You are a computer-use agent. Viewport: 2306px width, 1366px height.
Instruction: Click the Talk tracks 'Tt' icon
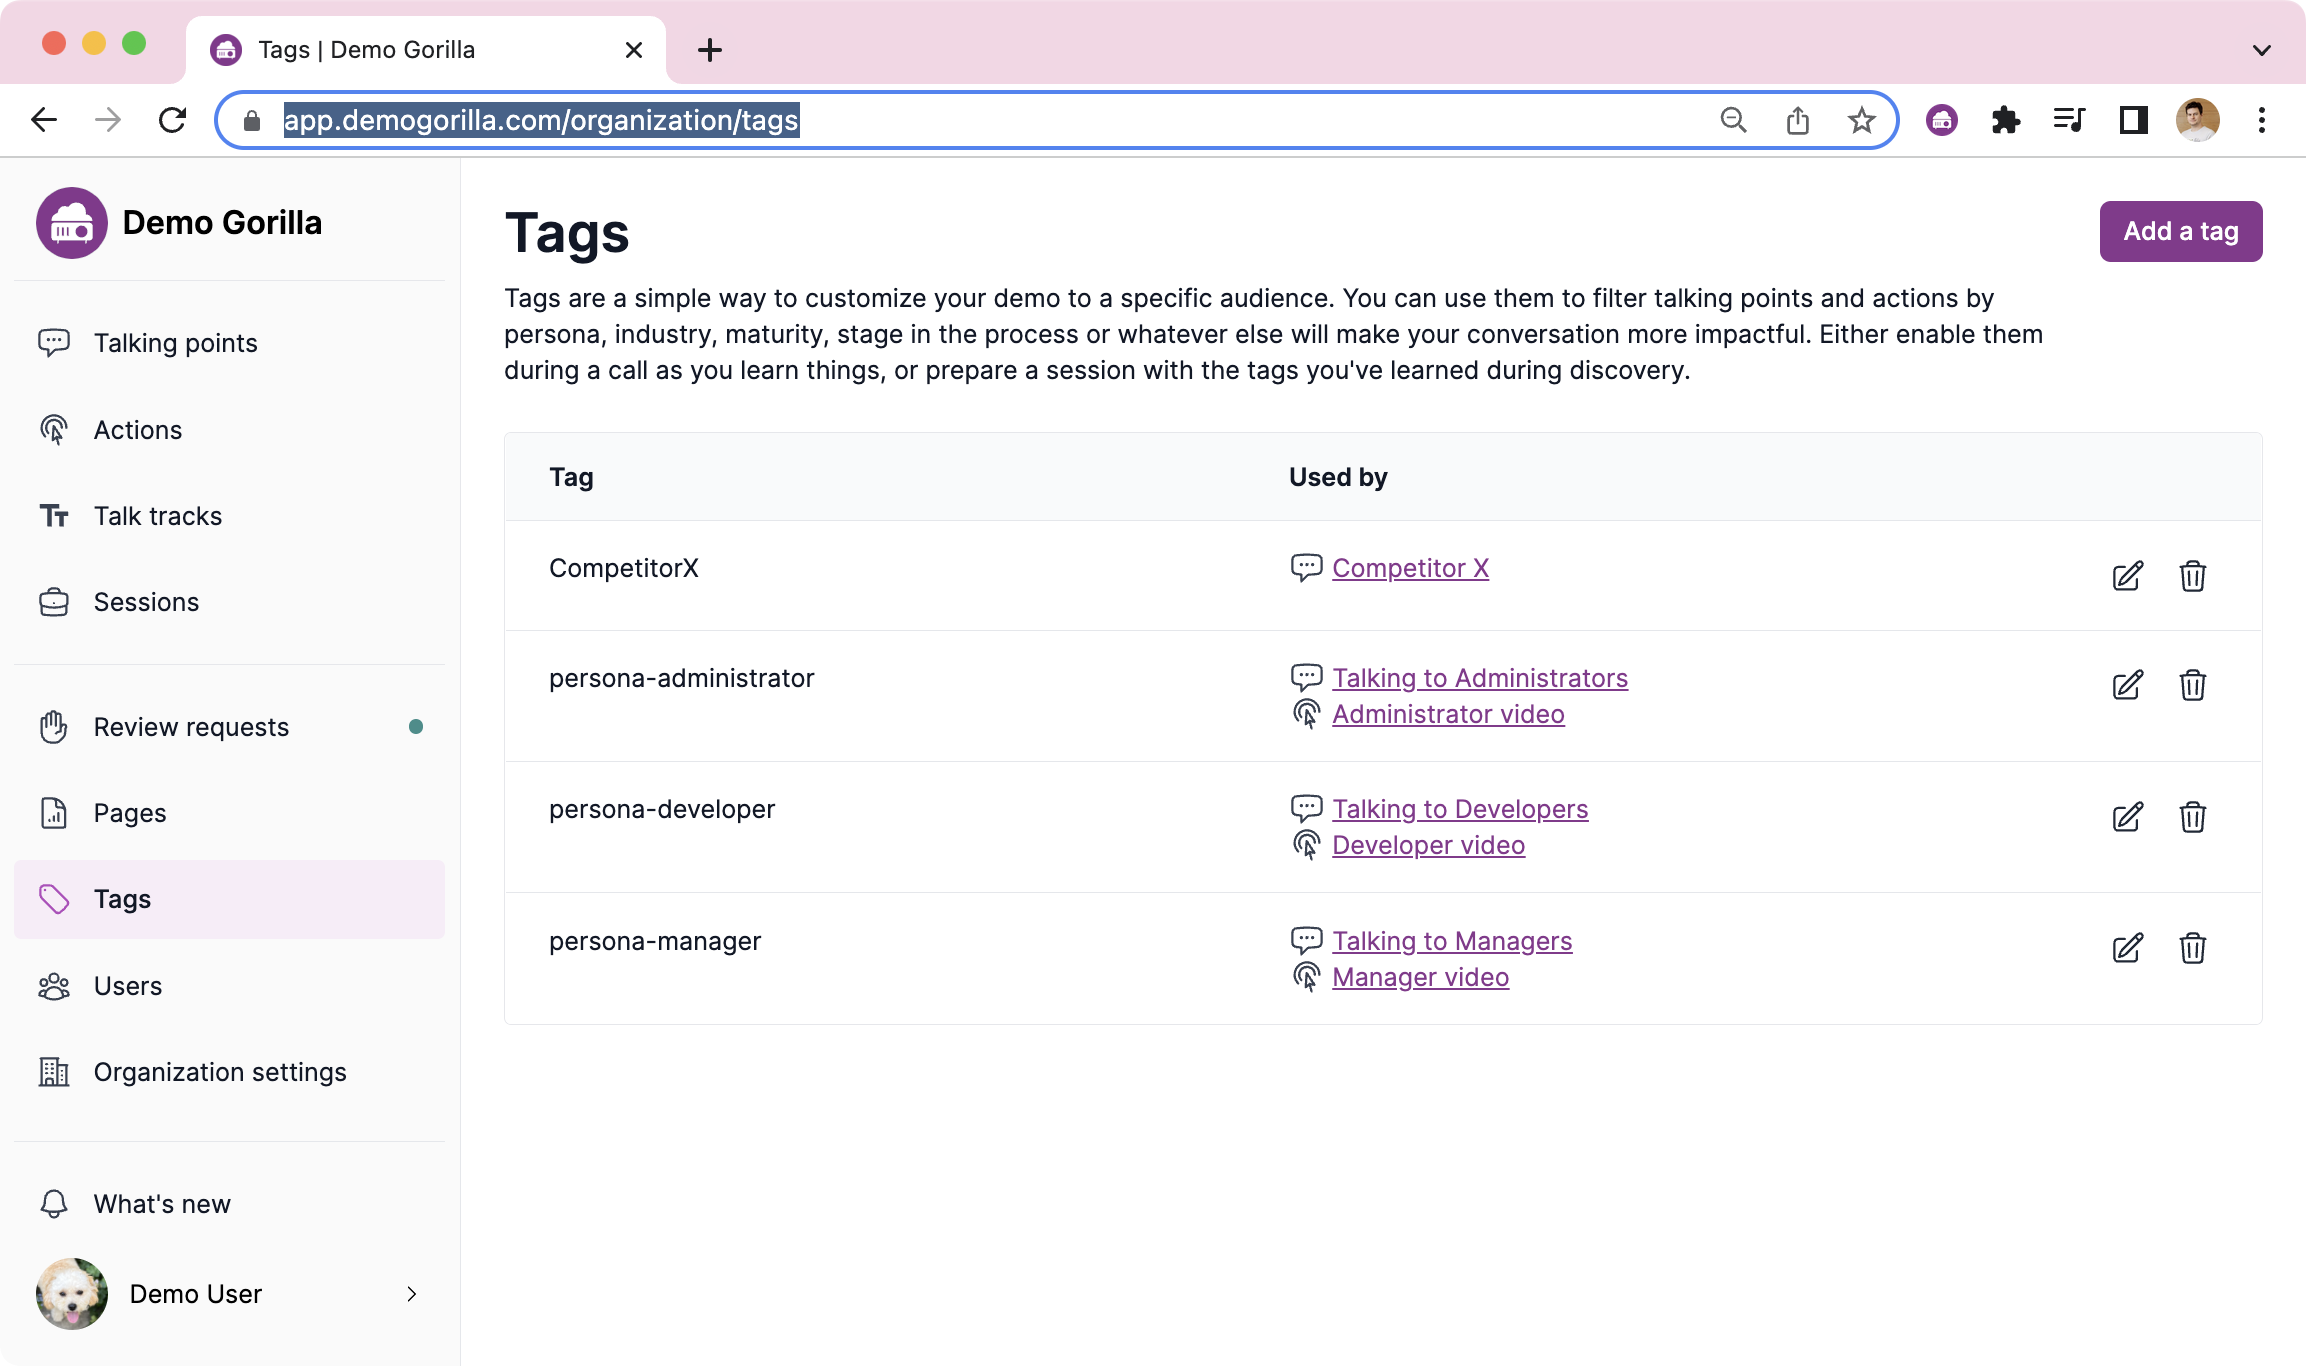54,516
